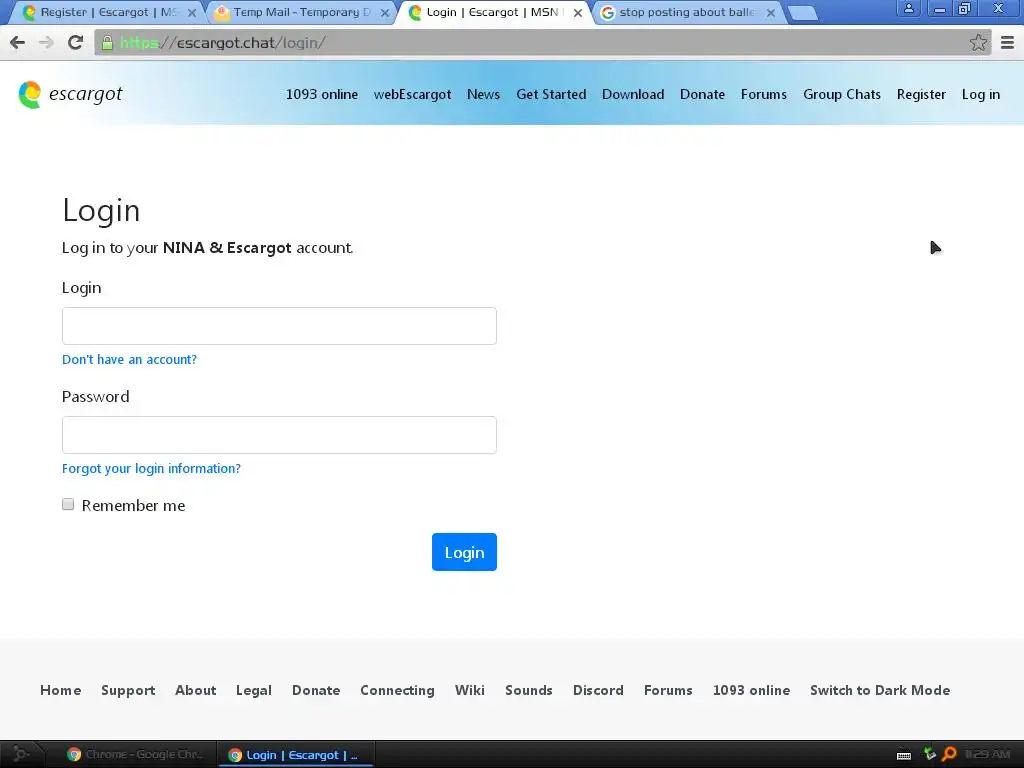This screenshot has height=768, width=1024.
Task: Open Get Started in the navigation
Action: point(551,95)
